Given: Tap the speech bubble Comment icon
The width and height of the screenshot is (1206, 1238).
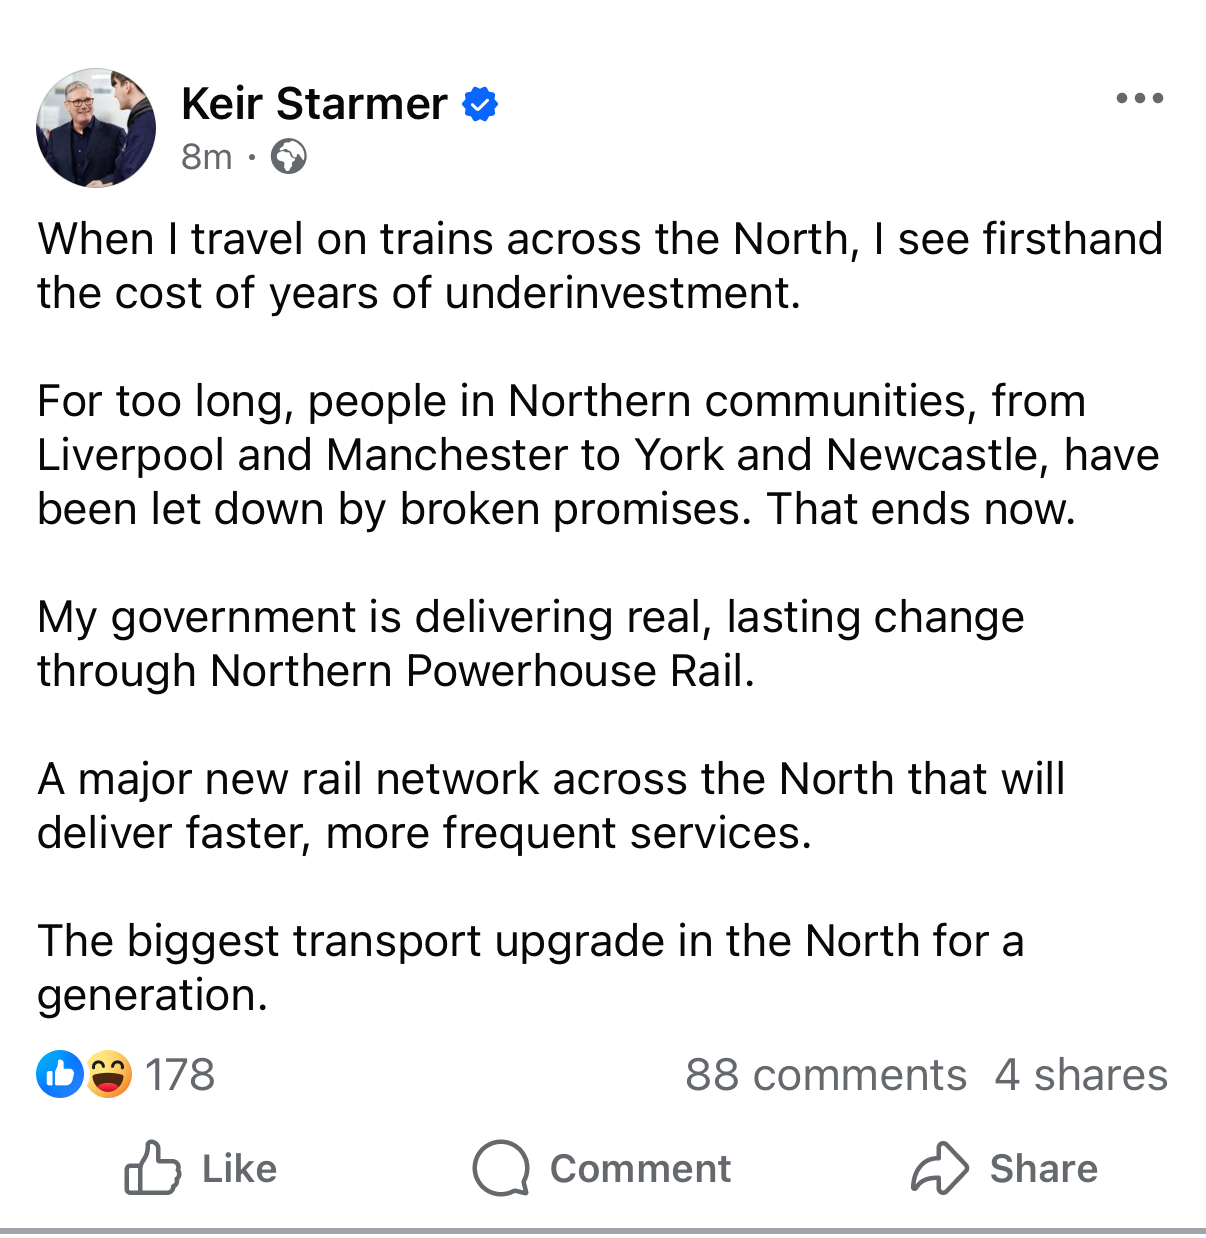Looking at the screenshot, I should point(500,1168).
